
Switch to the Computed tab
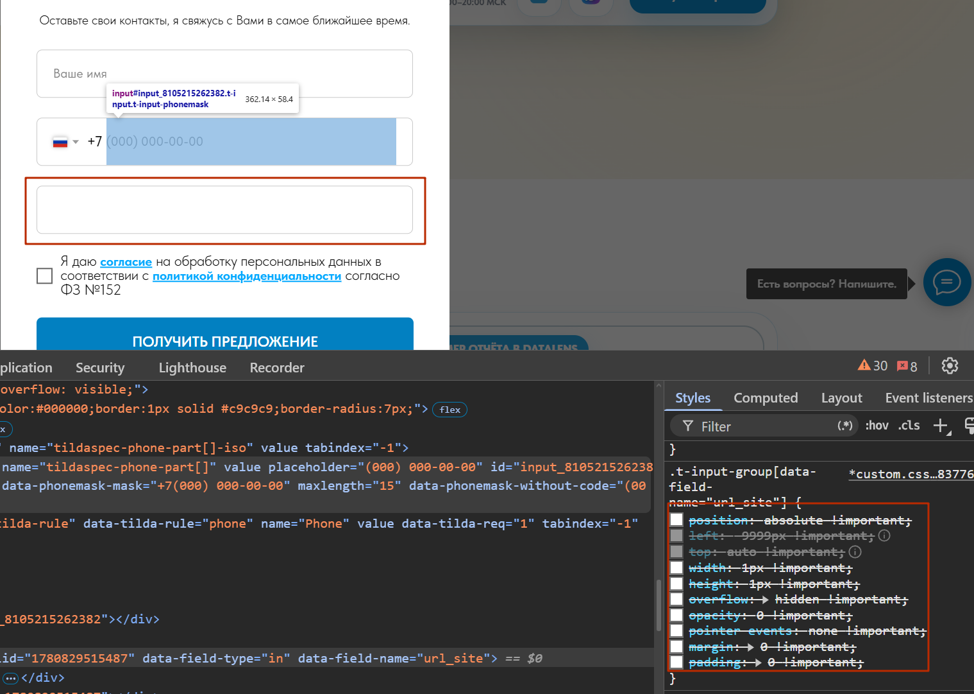click(x=765, y=398)
